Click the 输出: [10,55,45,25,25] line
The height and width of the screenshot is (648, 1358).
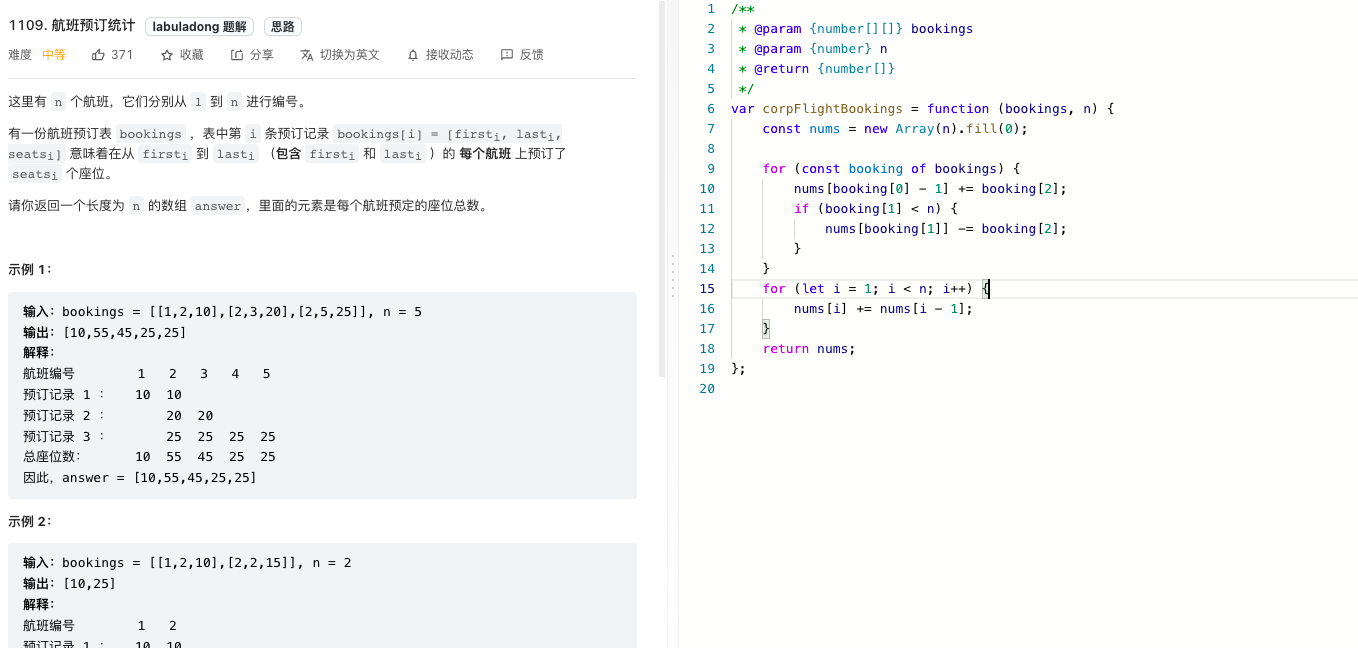(x=105, y=333)
